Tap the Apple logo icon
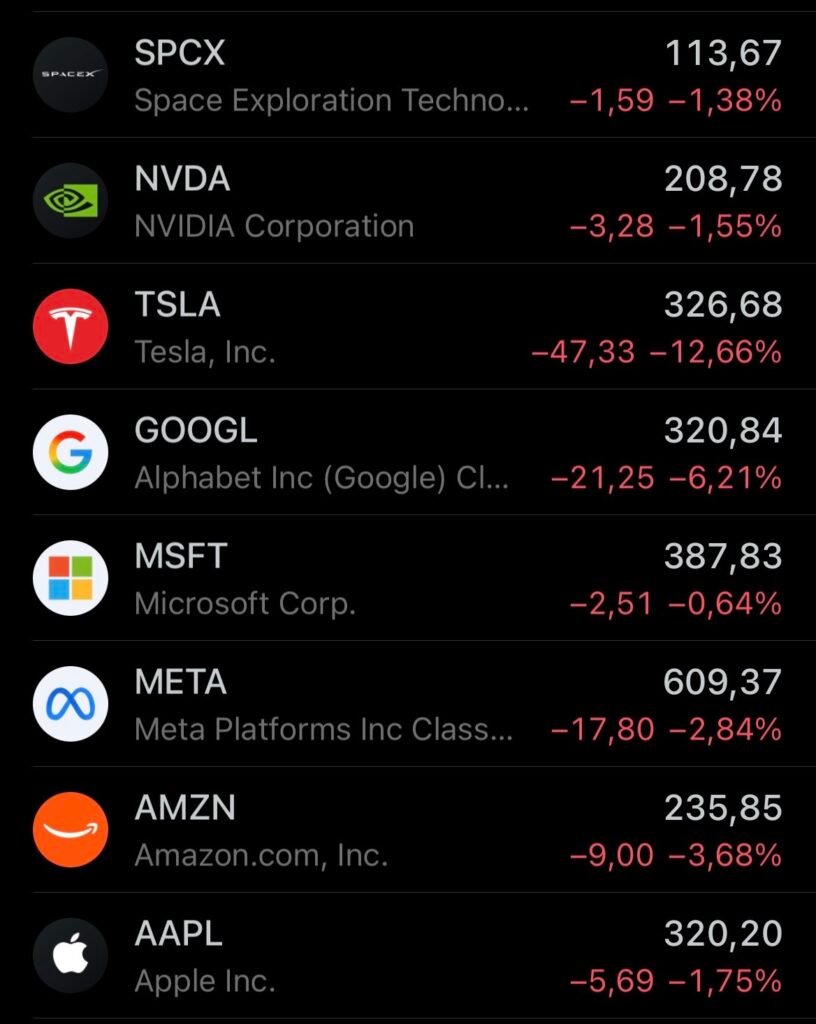Viewport: 816px width, 1024px height. (x=71, y=955)
